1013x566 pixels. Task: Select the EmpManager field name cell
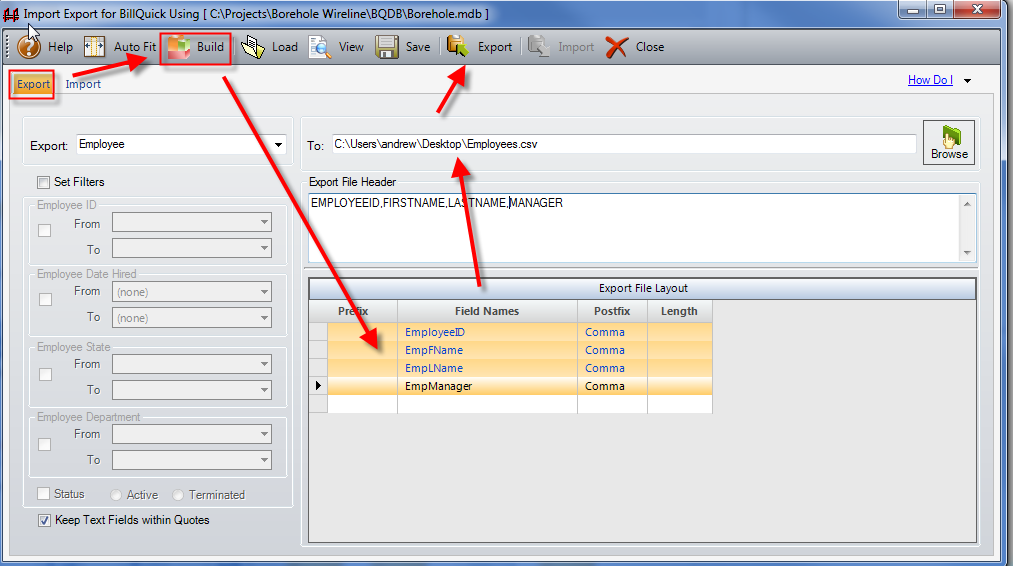point(487,386)
